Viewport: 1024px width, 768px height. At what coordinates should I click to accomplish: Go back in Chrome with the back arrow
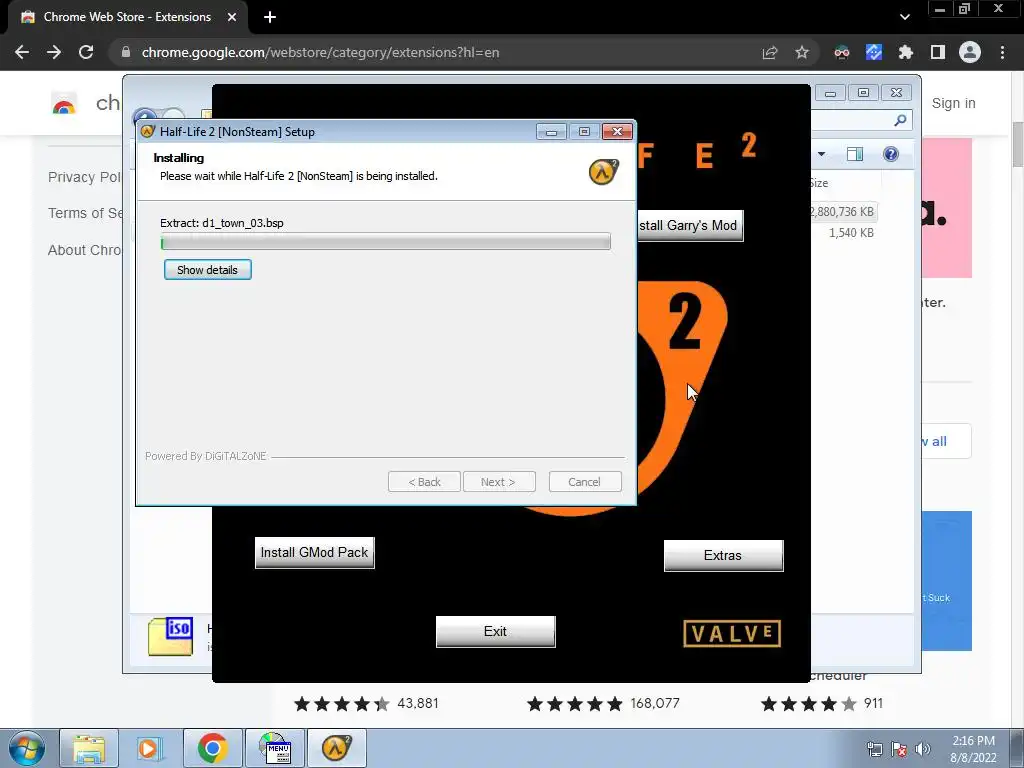point(22,52)
